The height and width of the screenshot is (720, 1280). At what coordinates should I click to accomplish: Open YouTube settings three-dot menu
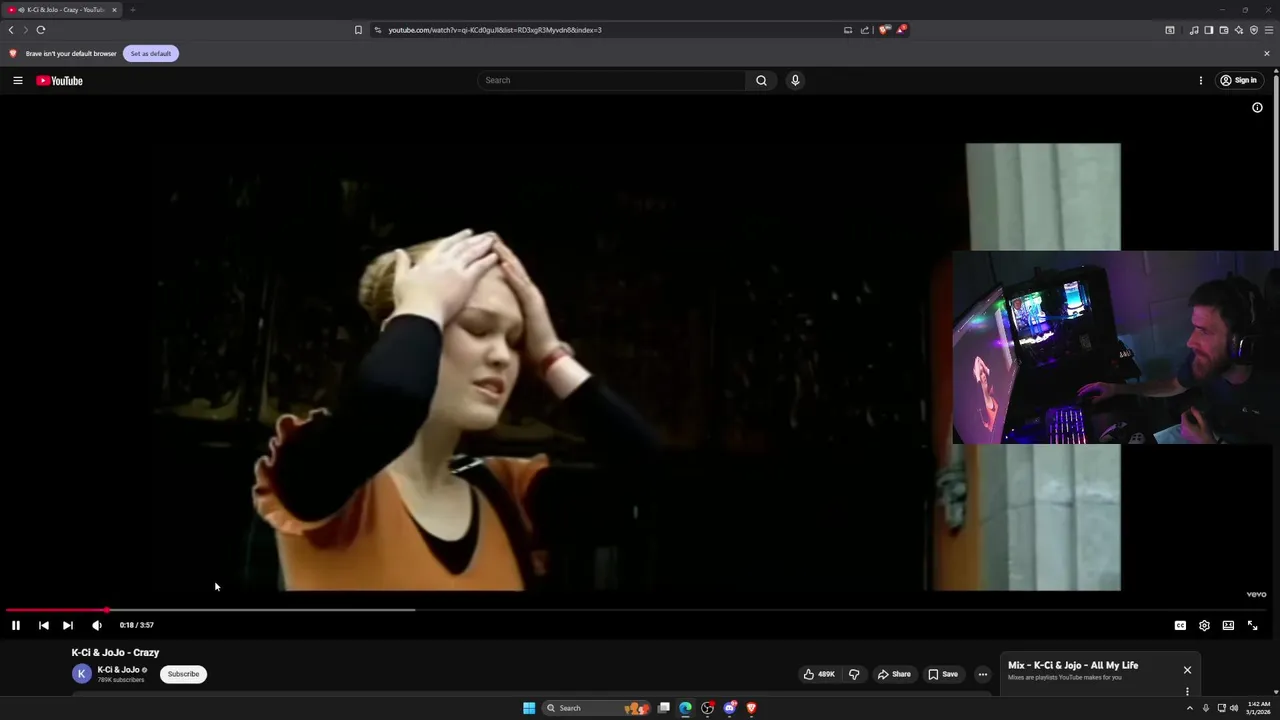point(1201,80)
